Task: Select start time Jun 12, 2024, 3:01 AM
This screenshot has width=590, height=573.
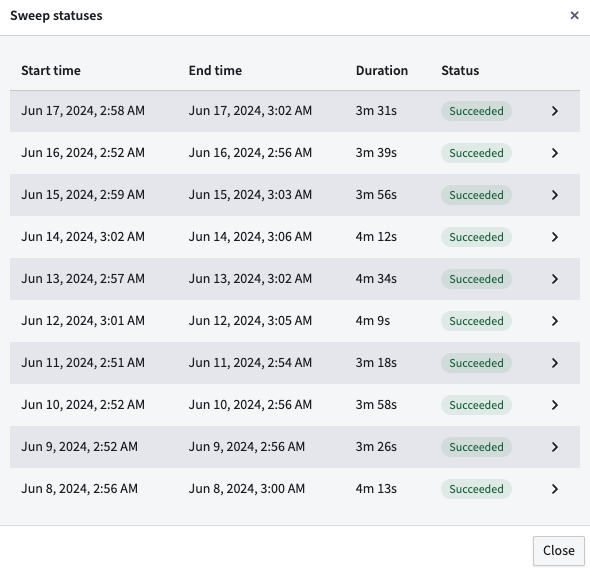Action: pyautogui.click(x=83, y=321)
